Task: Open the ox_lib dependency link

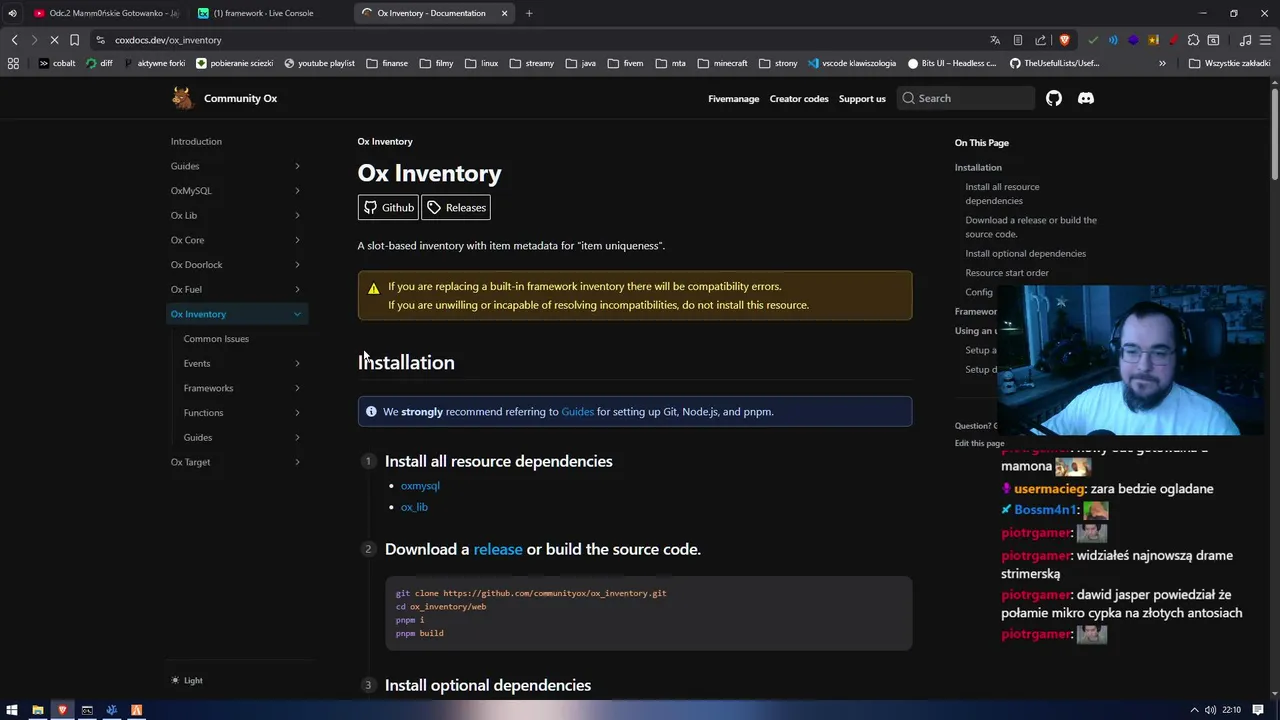Action: (414, 507)
